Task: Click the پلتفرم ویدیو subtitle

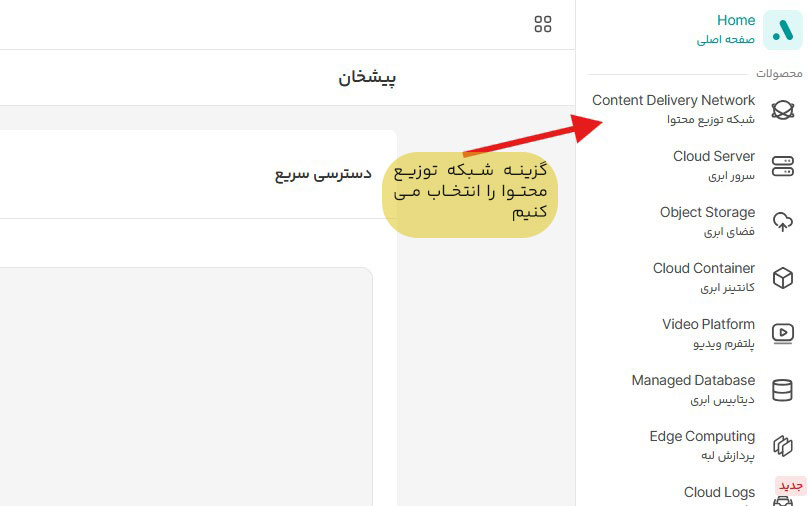Action: [723, 344]
